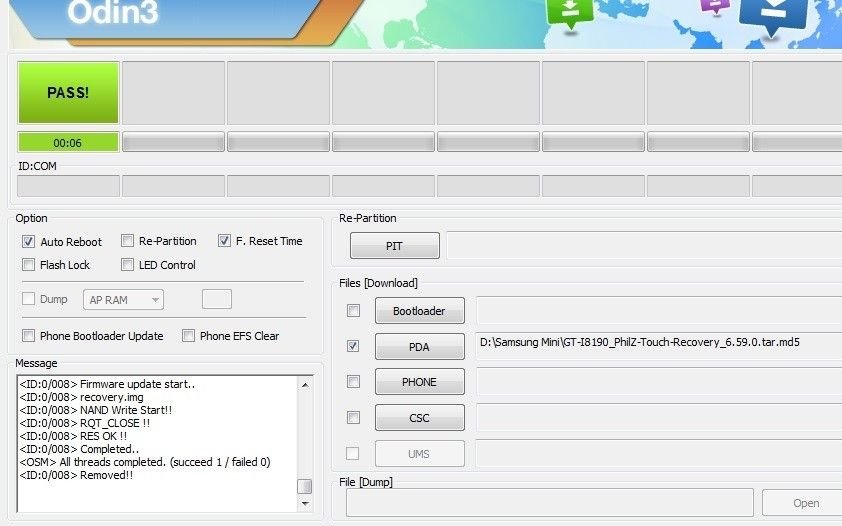
Task: Click the PIT file path field
Action: coord(644,245)
